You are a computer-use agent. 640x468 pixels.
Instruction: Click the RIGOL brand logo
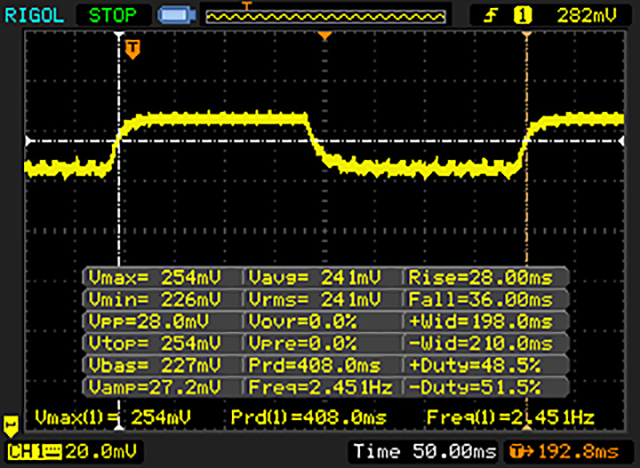34,16
